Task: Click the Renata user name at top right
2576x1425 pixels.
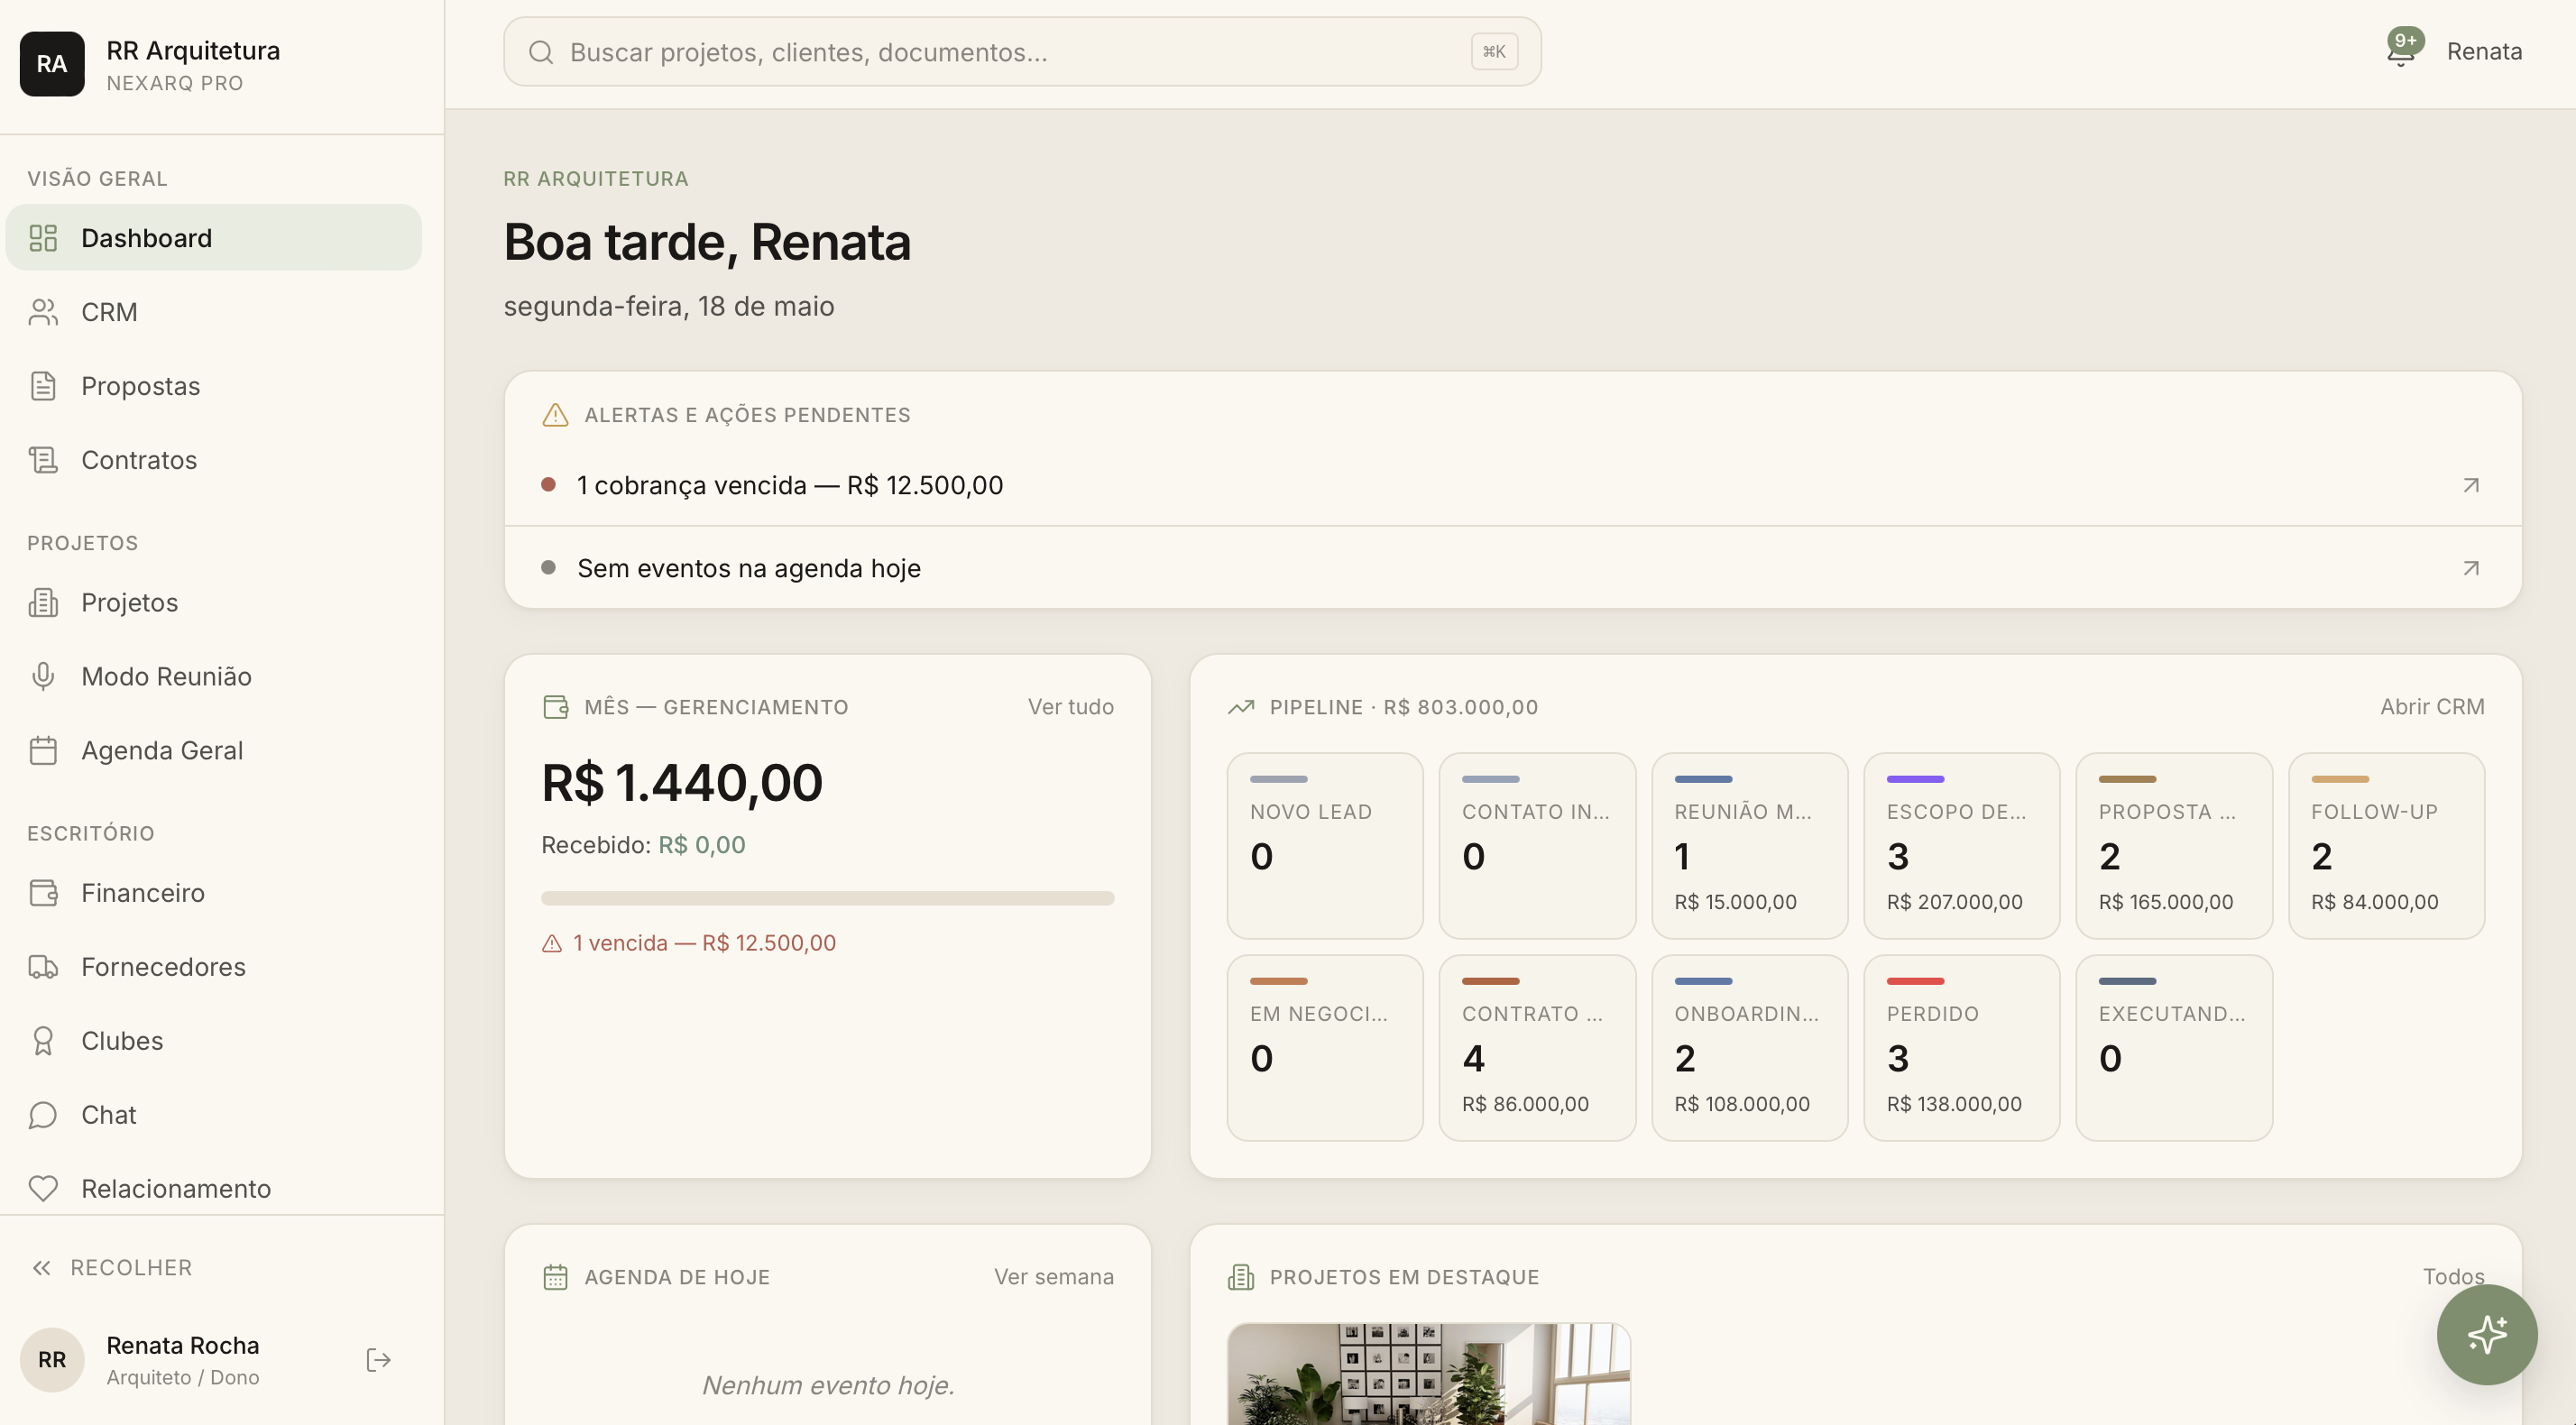Action: 2484,52
